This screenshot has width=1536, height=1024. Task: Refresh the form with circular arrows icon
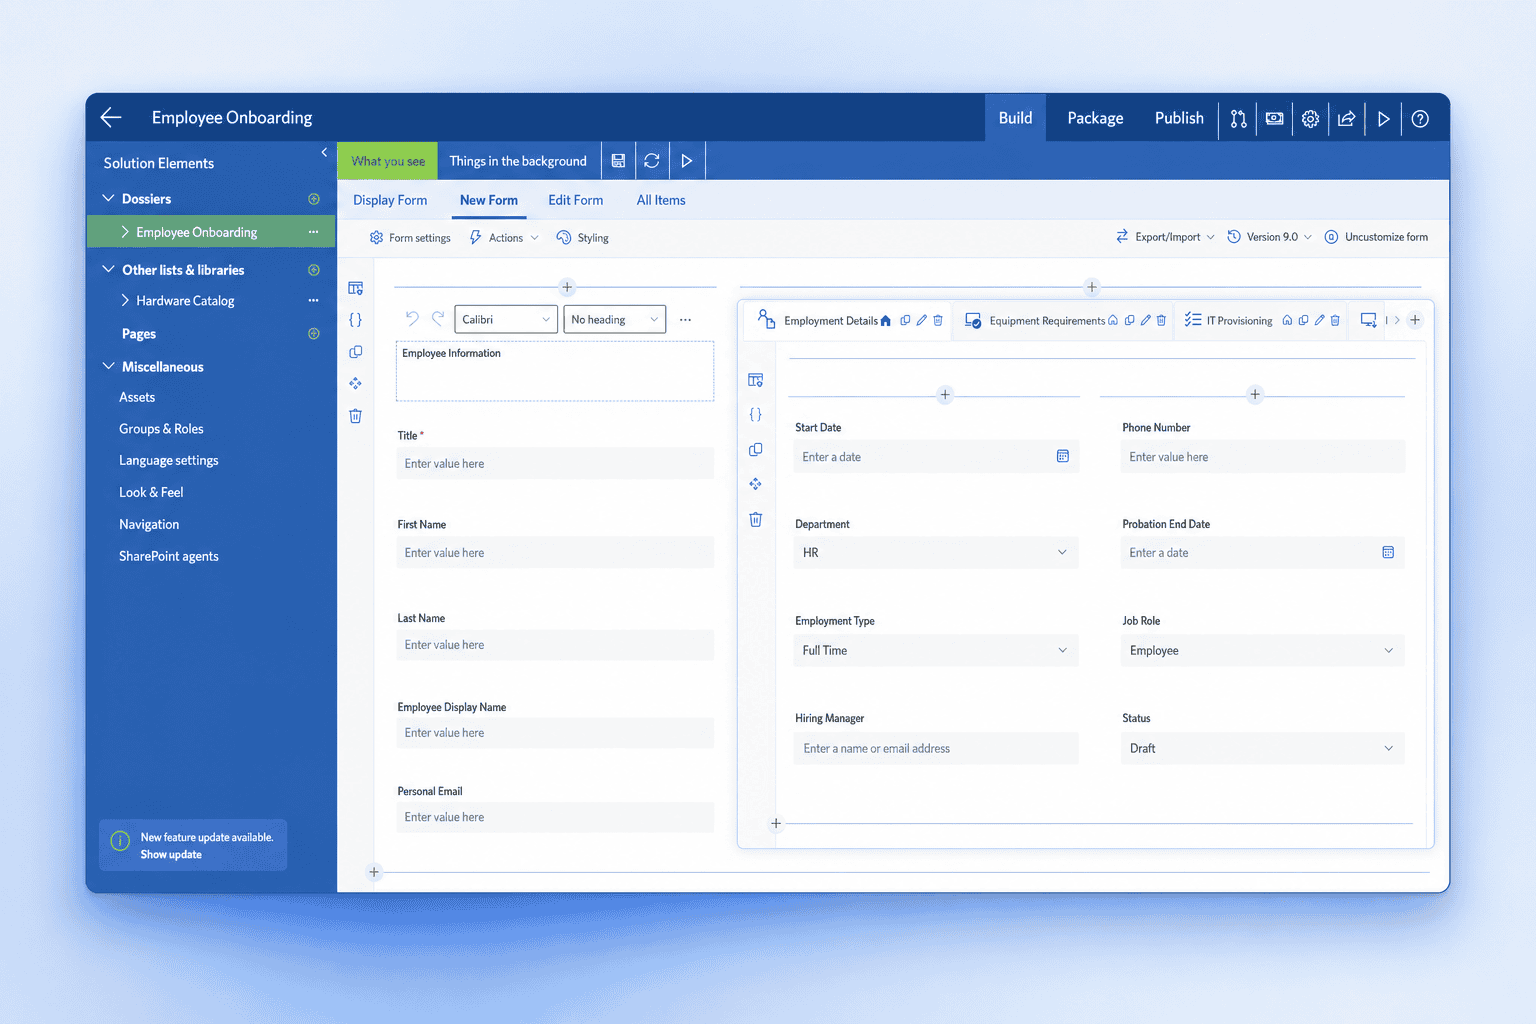(x=652, y=160)
